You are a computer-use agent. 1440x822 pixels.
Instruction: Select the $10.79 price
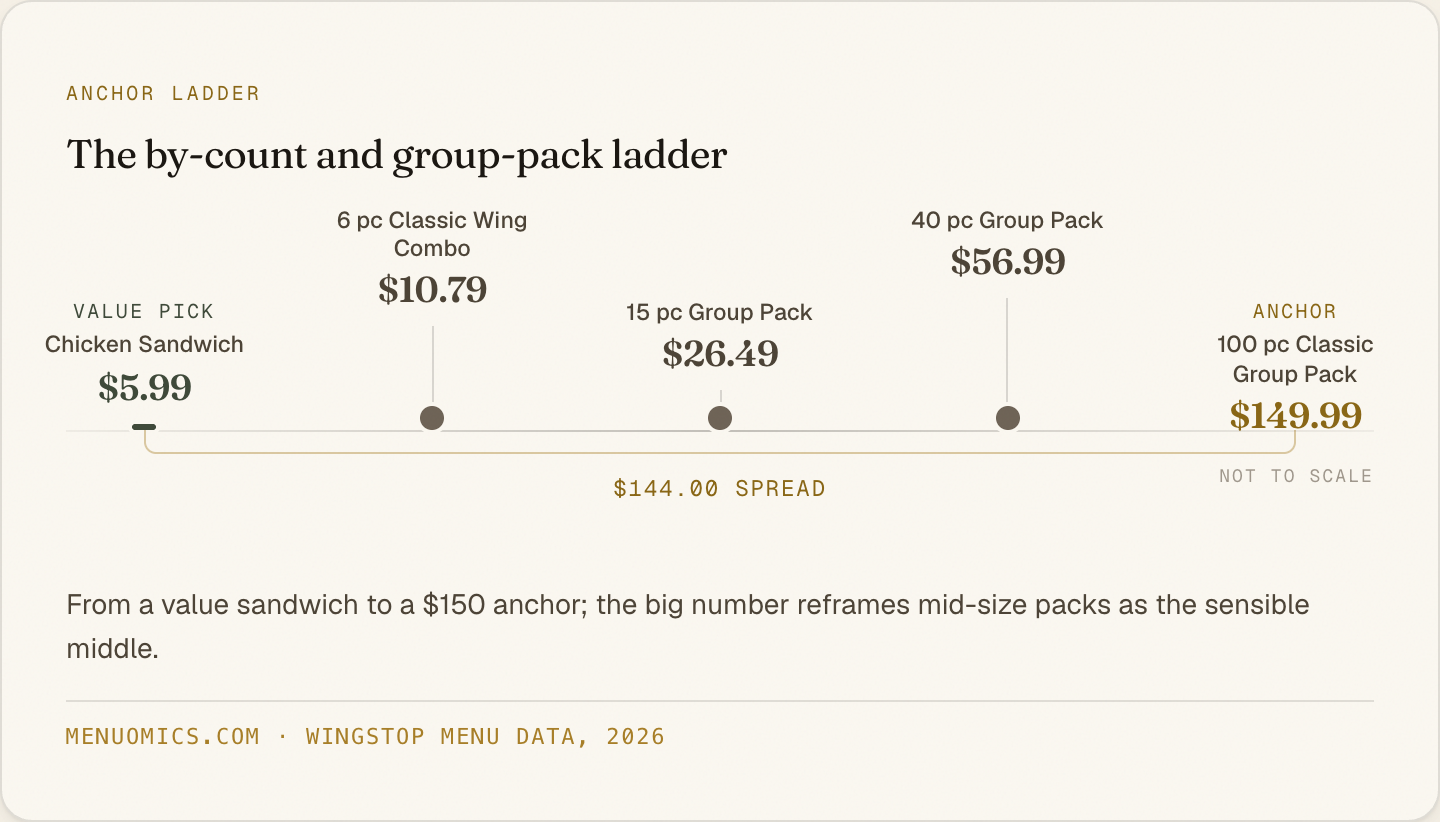(x=432, y=289)
